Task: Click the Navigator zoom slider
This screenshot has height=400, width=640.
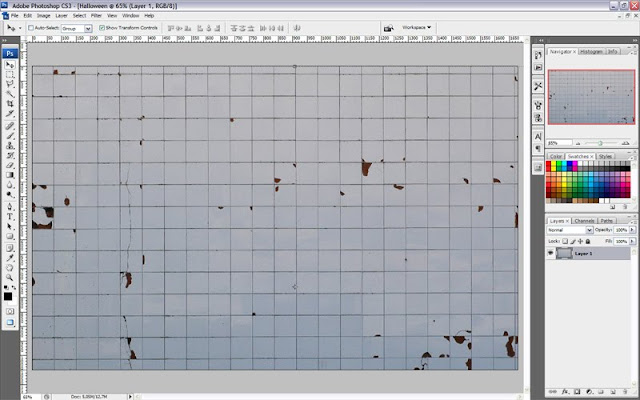Action: coord(600,143)
